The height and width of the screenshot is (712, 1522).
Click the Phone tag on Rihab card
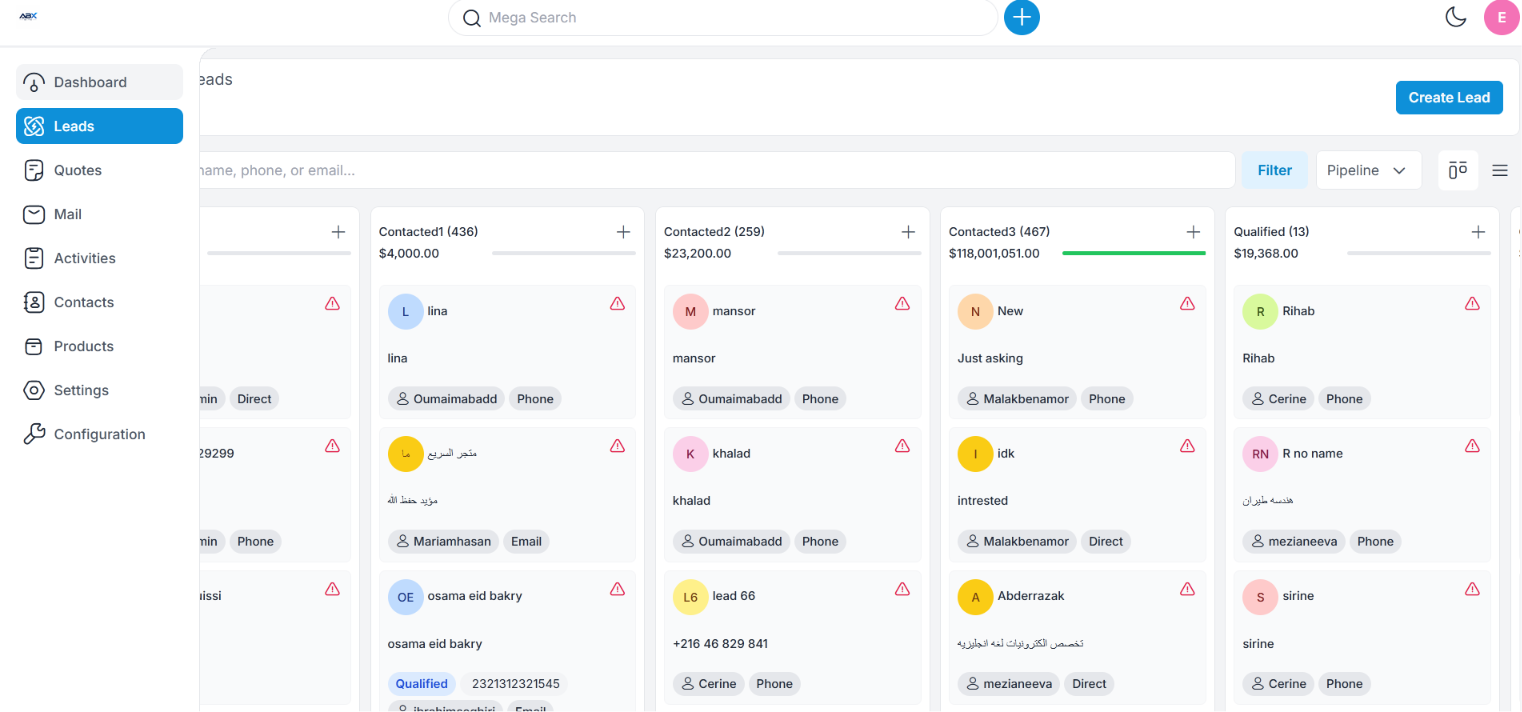pyautogui.click(x=1344, y=398)
